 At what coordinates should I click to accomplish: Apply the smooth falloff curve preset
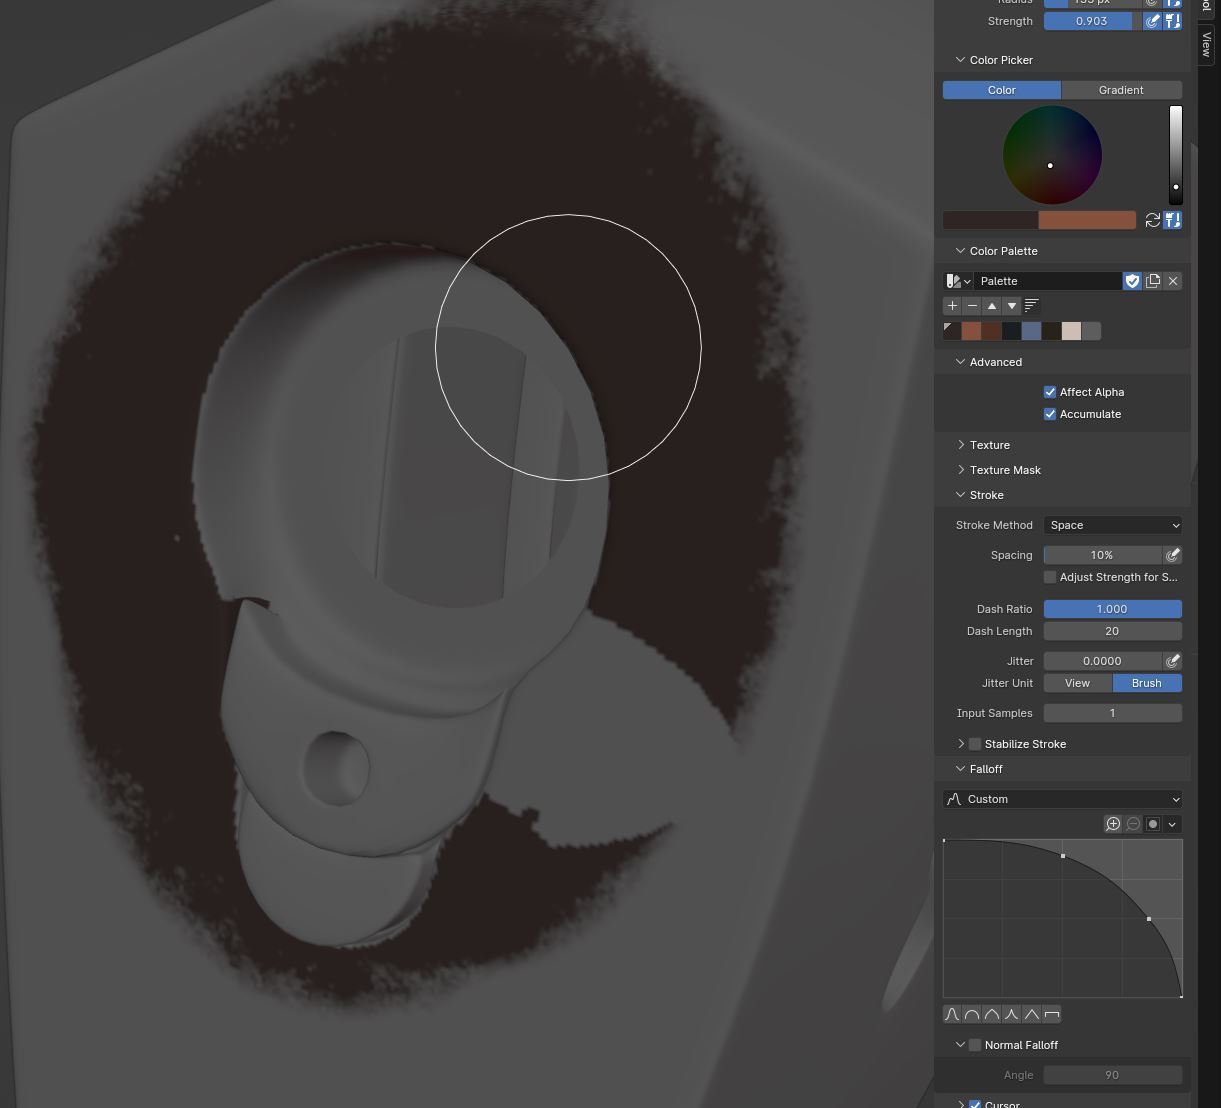(x=952, y=1015)
